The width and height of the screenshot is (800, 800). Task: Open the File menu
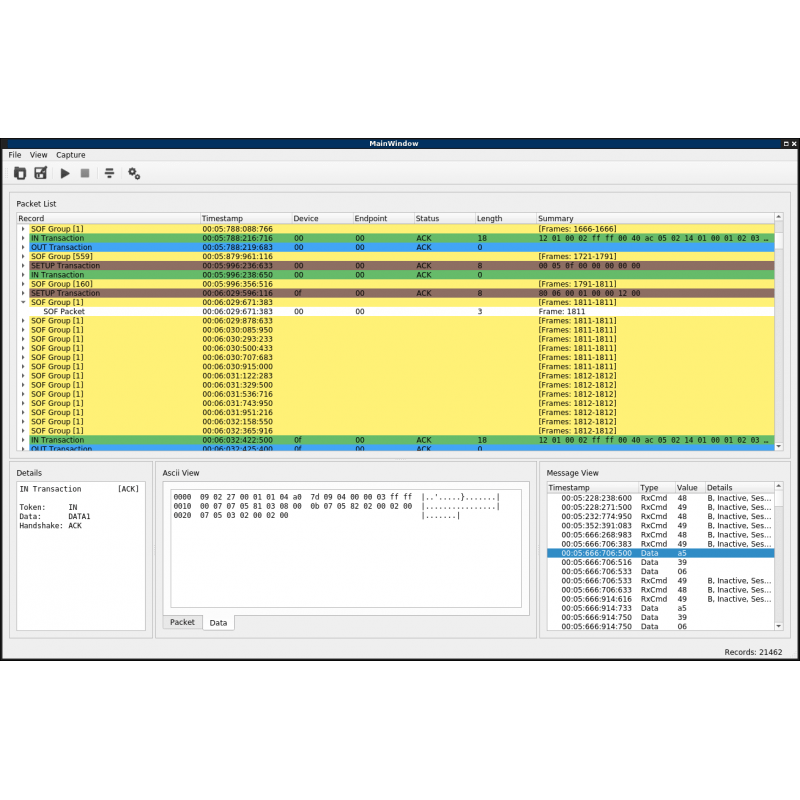tap(15, 155)
